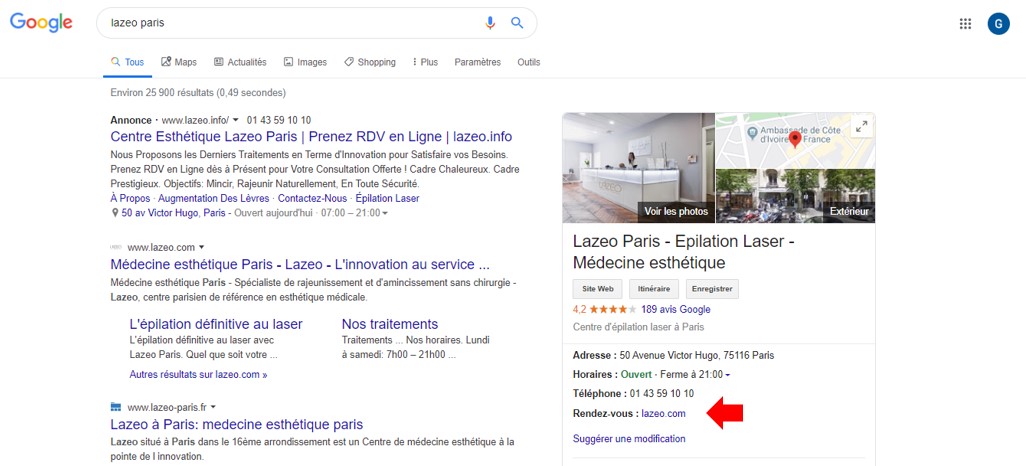Click the Environ 25 900 résultats text
Viewport: 1026px width, 466px height.
click(x=198, y=93)
